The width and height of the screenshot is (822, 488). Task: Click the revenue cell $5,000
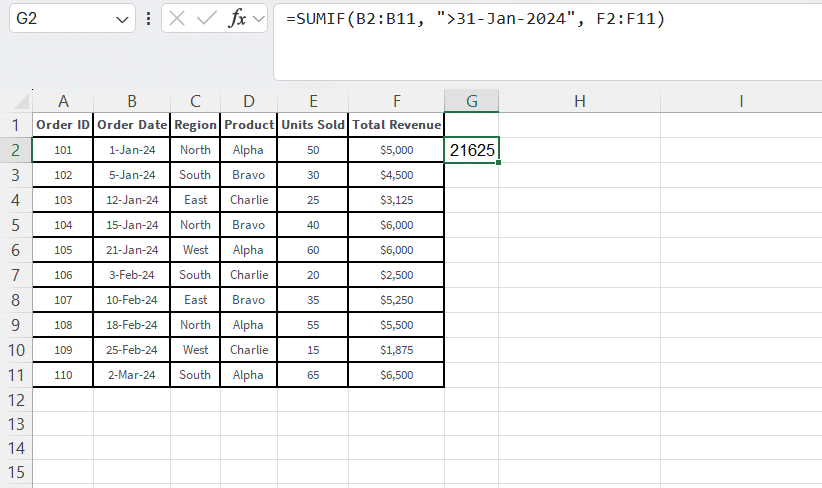(396, 150)
